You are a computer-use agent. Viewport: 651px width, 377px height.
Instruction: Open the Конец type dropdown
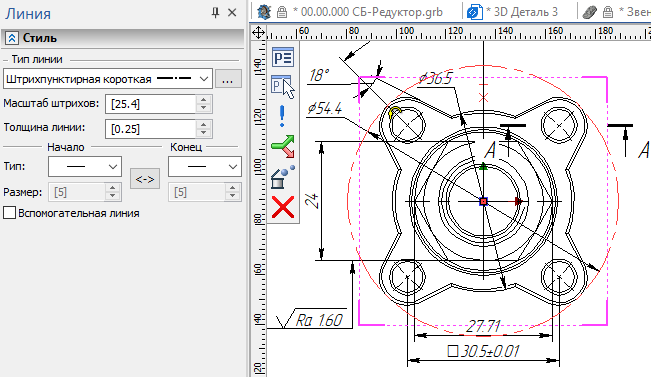click(x=205, y=166)
